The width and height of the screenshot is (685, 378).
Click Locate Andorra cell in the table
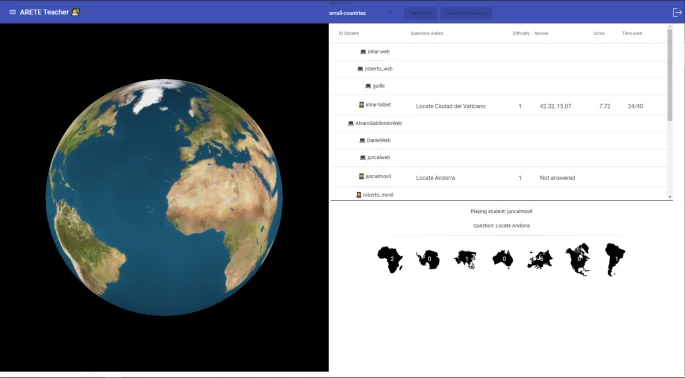(435, 178)
